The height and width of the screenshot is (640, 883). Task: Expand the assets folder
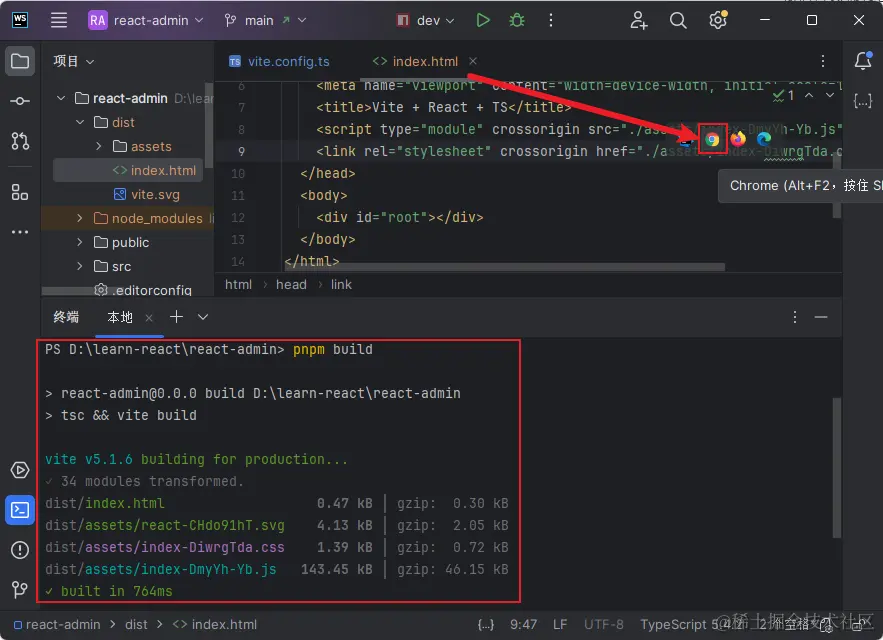coord(99,146)
